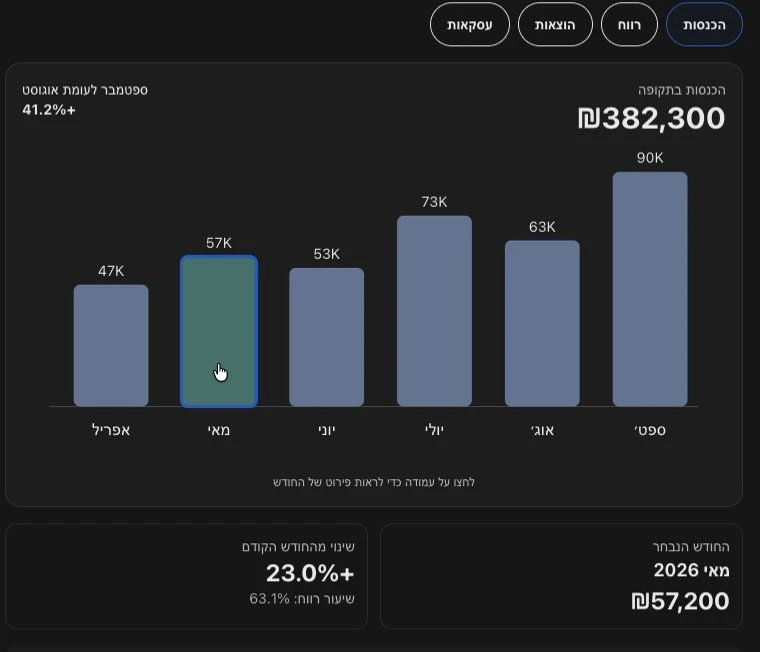Click the יוני month label
Screen dimensions: 760x652
(x=327, y=430)
